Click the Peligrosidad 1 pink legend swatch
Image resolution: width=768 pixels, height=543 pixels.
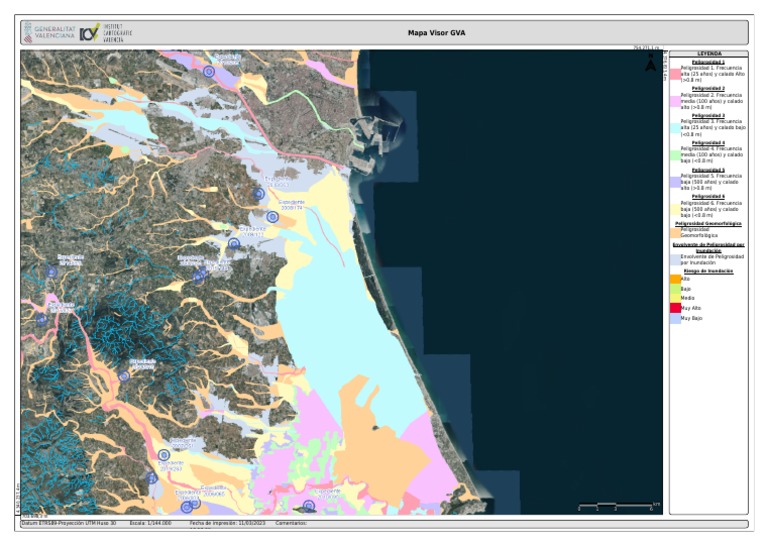675,72
